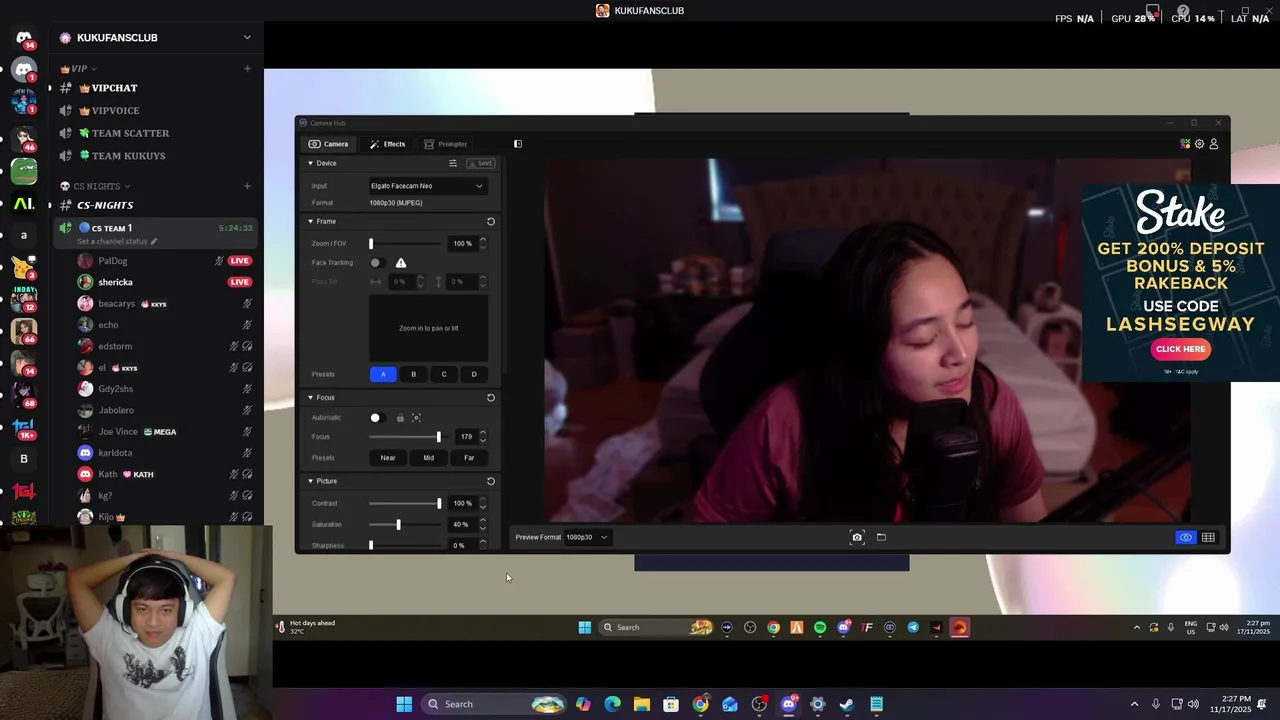Open File Explorer in the bottom taskbar
This screenshot has width=1280, height=720.
point(642,704)
